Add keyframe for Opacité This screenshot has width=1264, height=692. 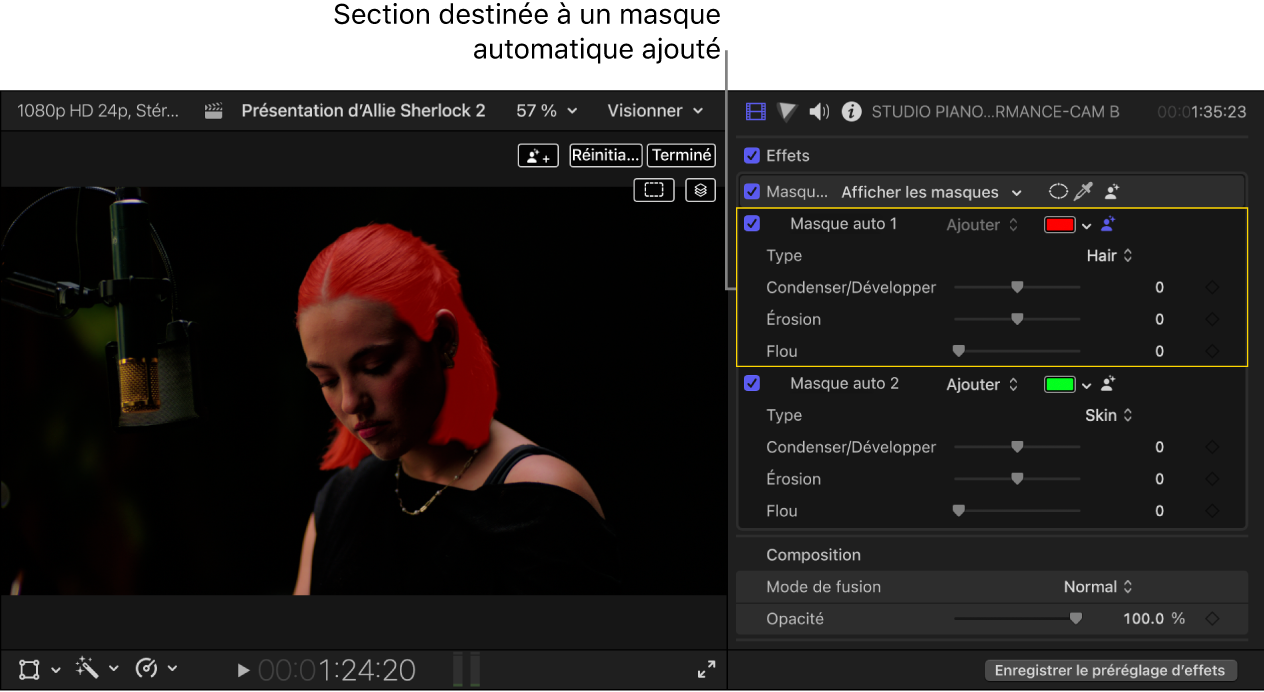1212,619
